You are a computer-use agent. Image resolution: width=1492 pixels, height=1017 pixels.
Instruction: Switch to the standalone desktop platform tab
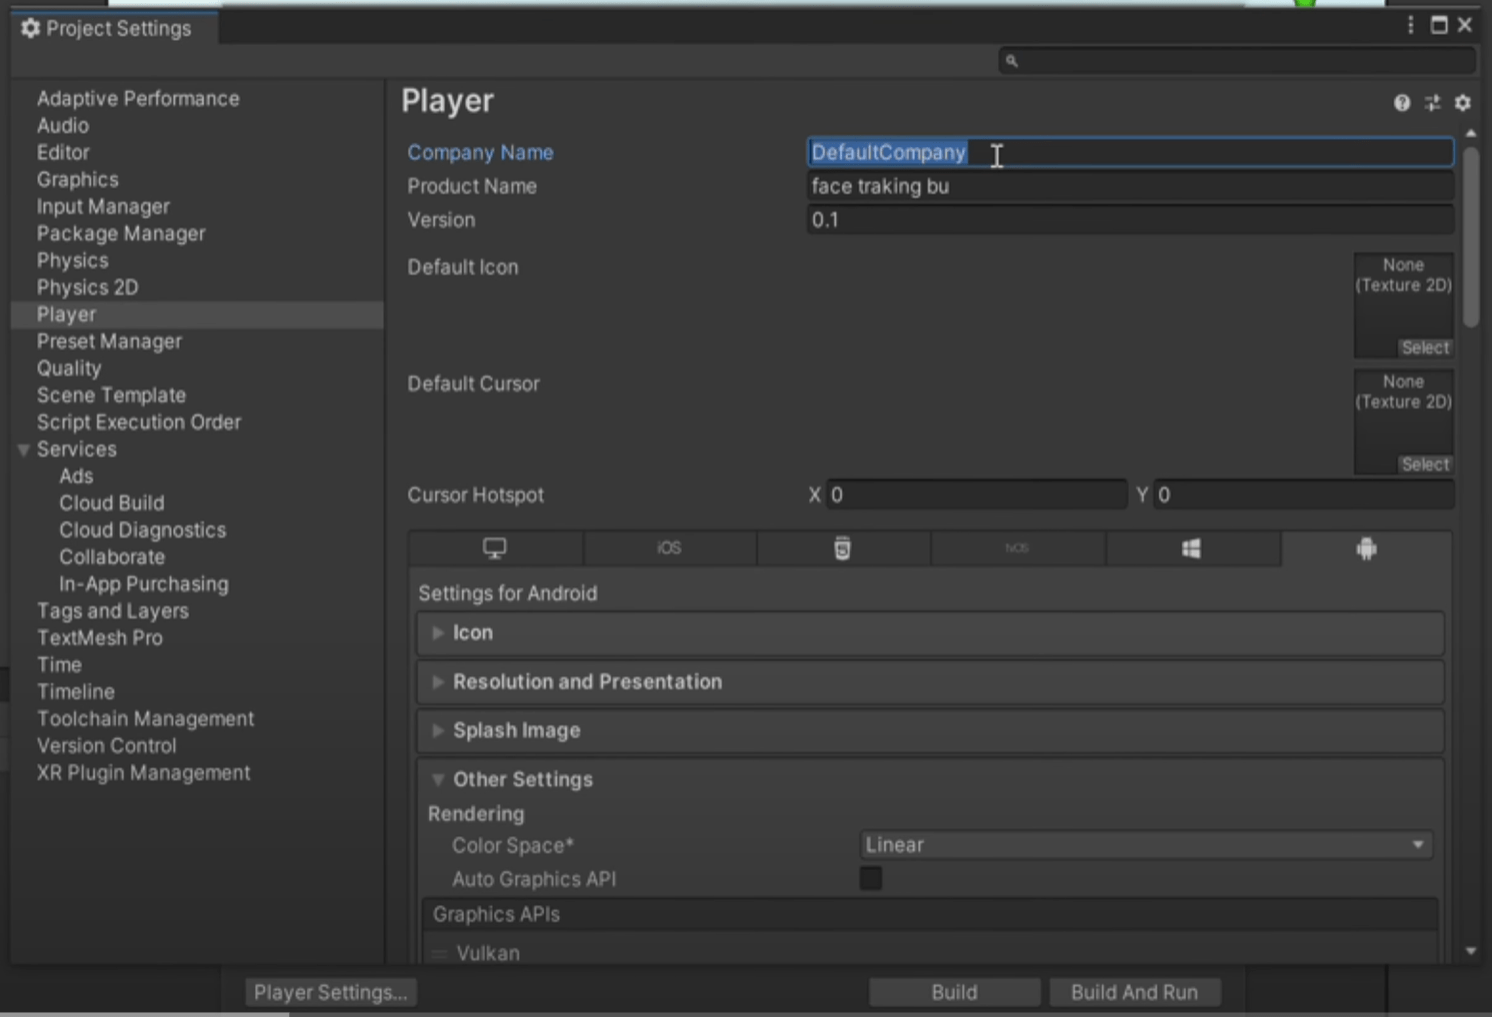[x=495, y=548]
